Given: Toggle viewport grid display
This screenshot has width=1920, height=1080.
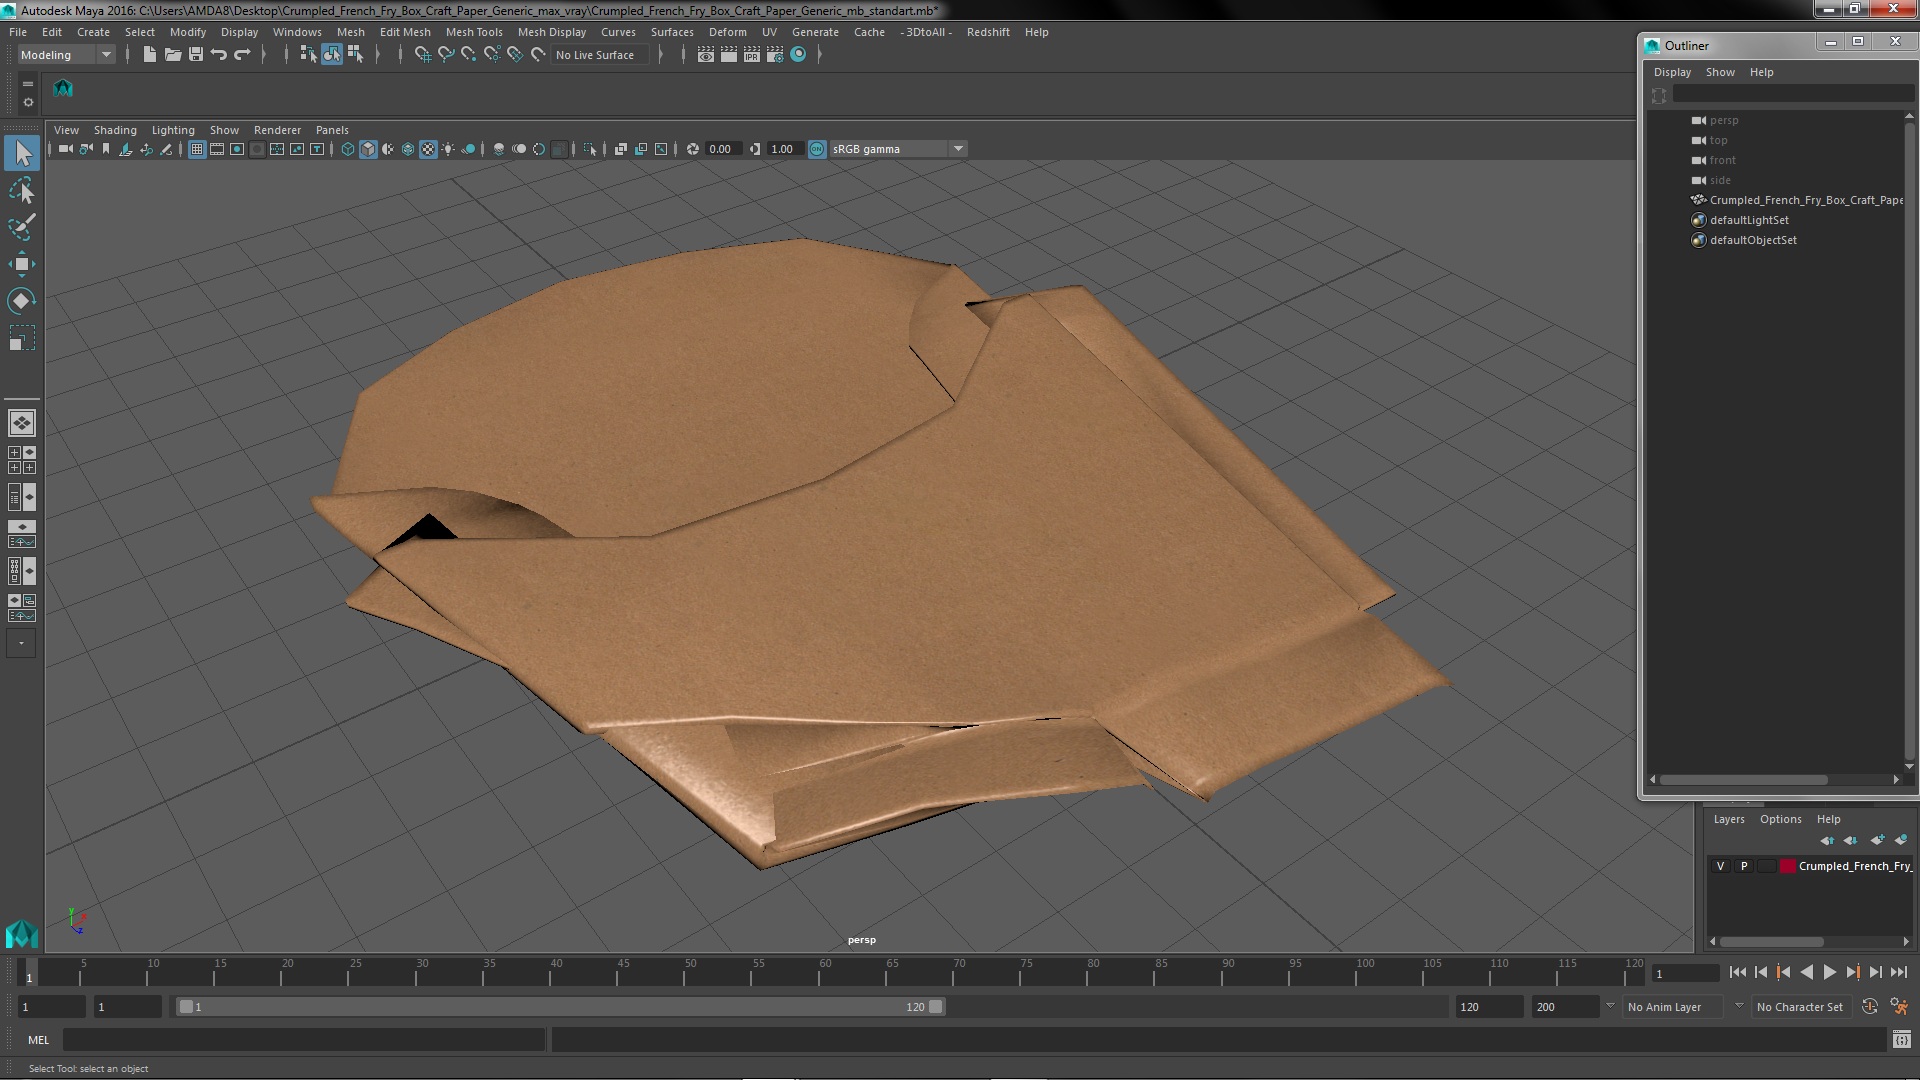Looking at the screenshot, I should [197, 149].
